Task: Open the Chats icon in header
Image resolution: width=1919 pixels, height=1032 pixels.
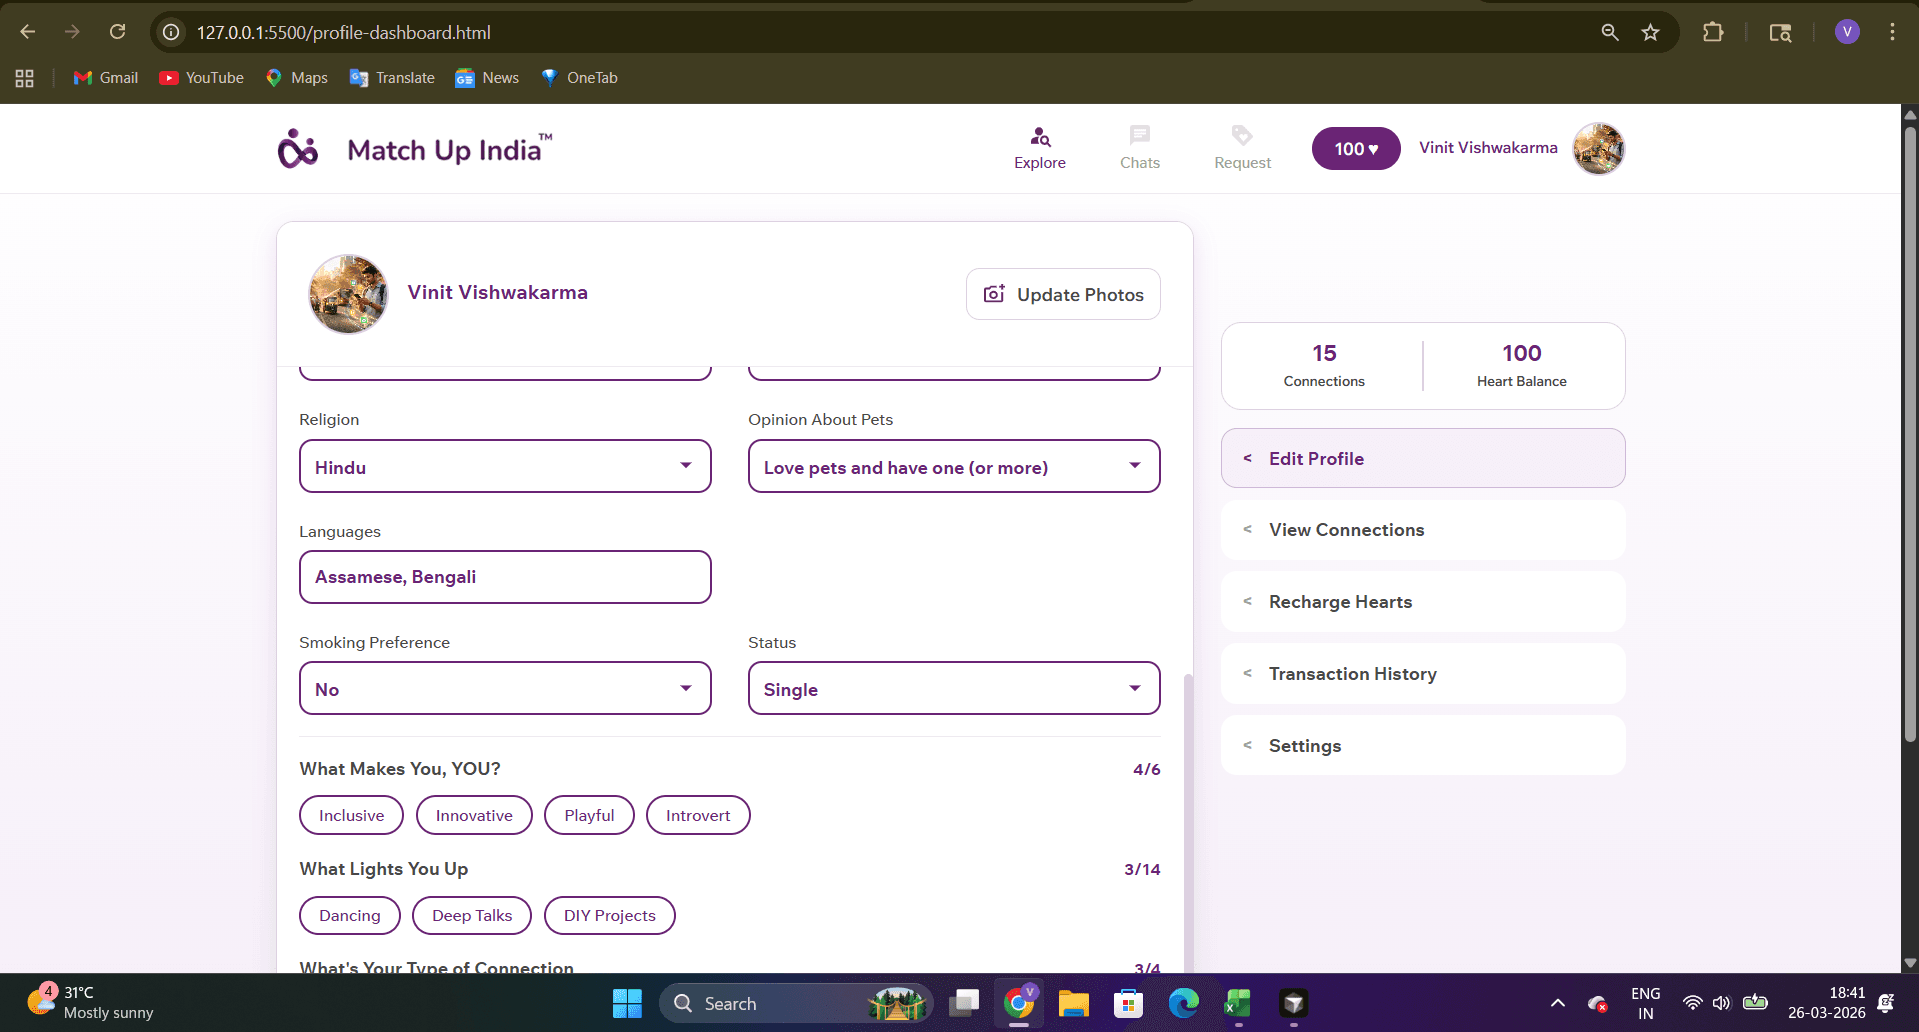Action: click(x=1140, y=135)
